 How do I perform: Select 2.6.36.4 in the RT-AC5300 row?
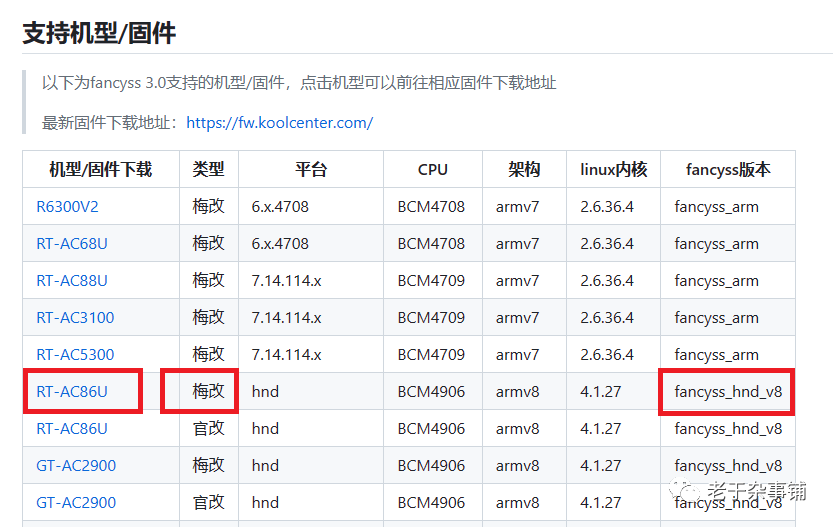tap(607, 354)
